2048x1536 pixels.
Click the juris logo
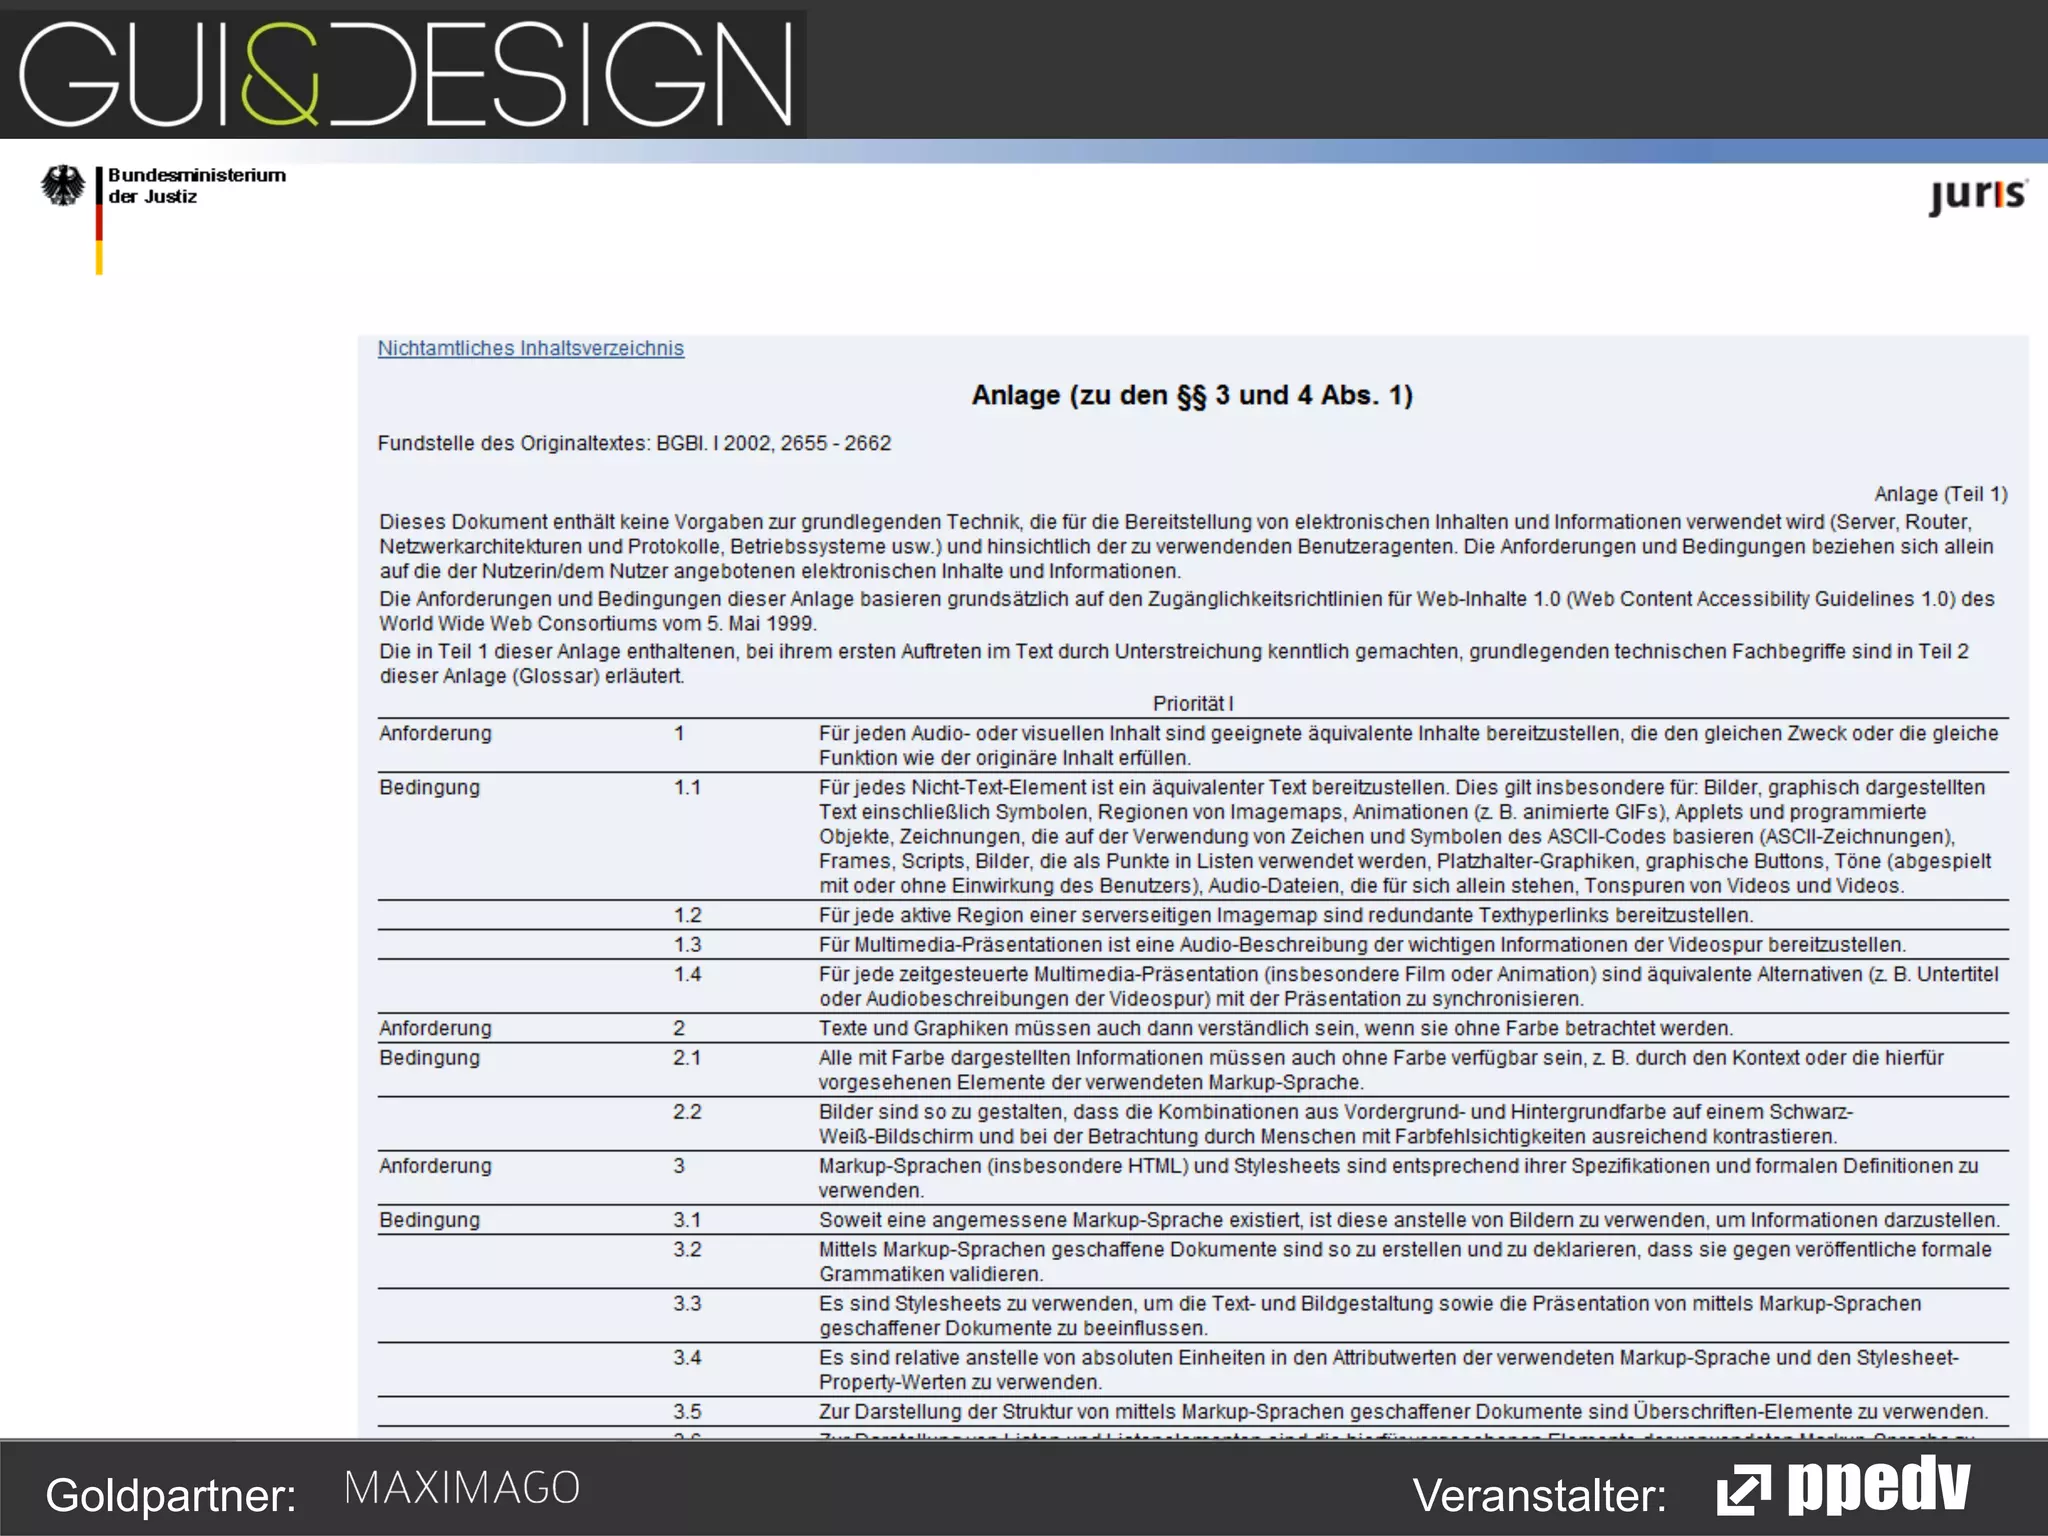pyautogui.click(x=1977, y=195)
